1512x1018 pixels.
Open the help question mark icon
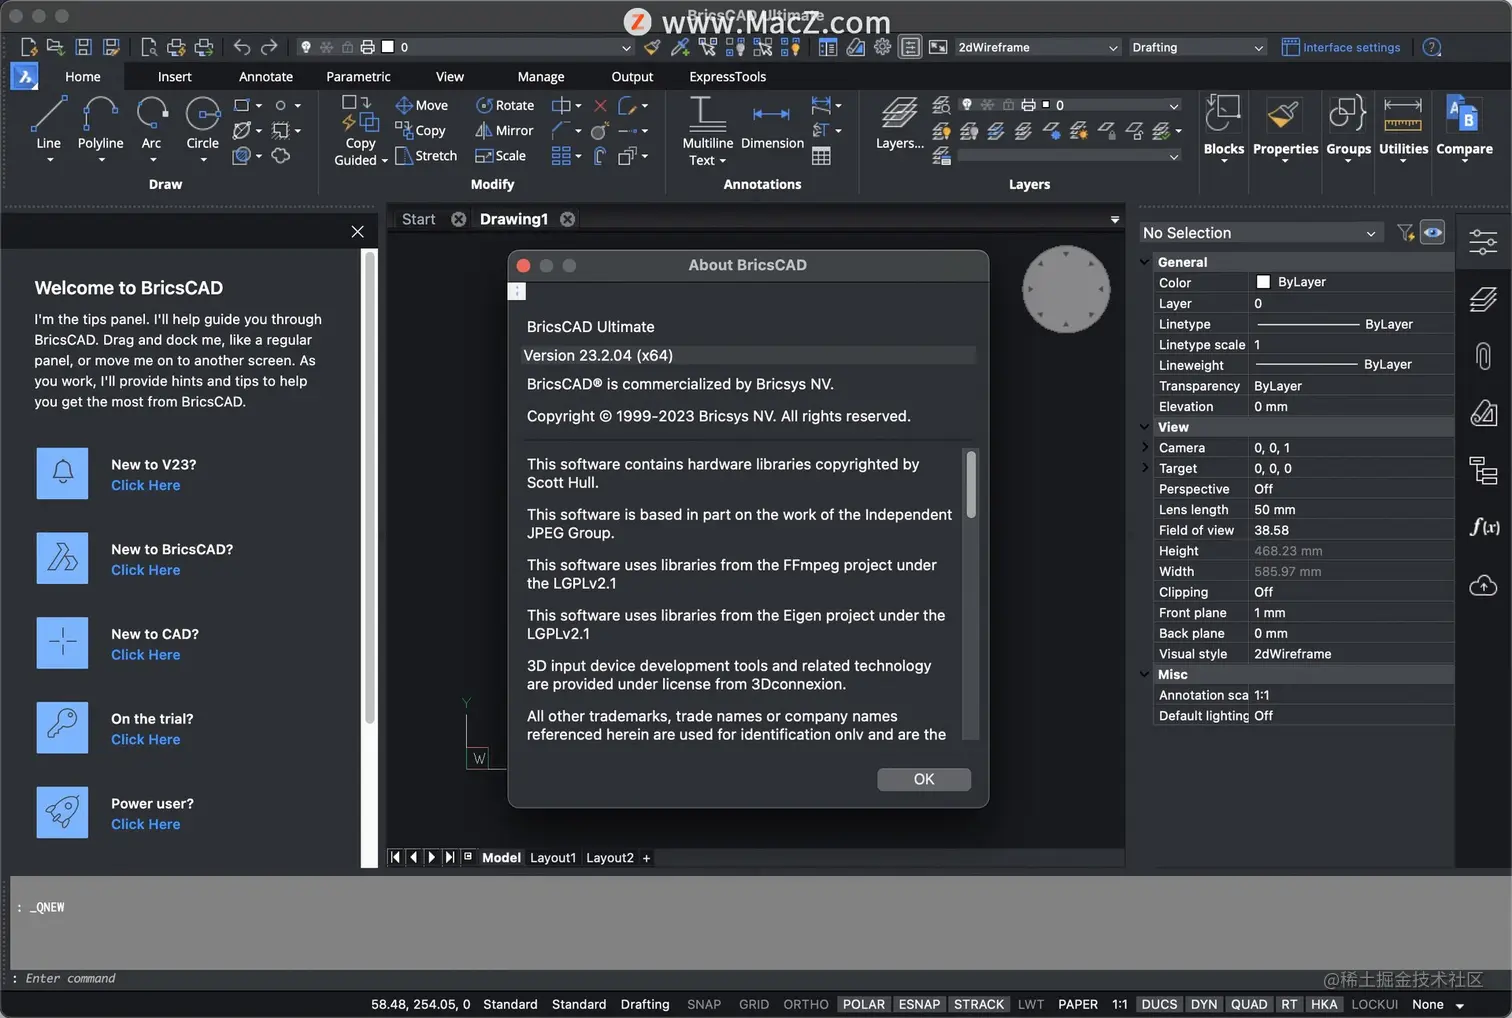click(1432, 47)
